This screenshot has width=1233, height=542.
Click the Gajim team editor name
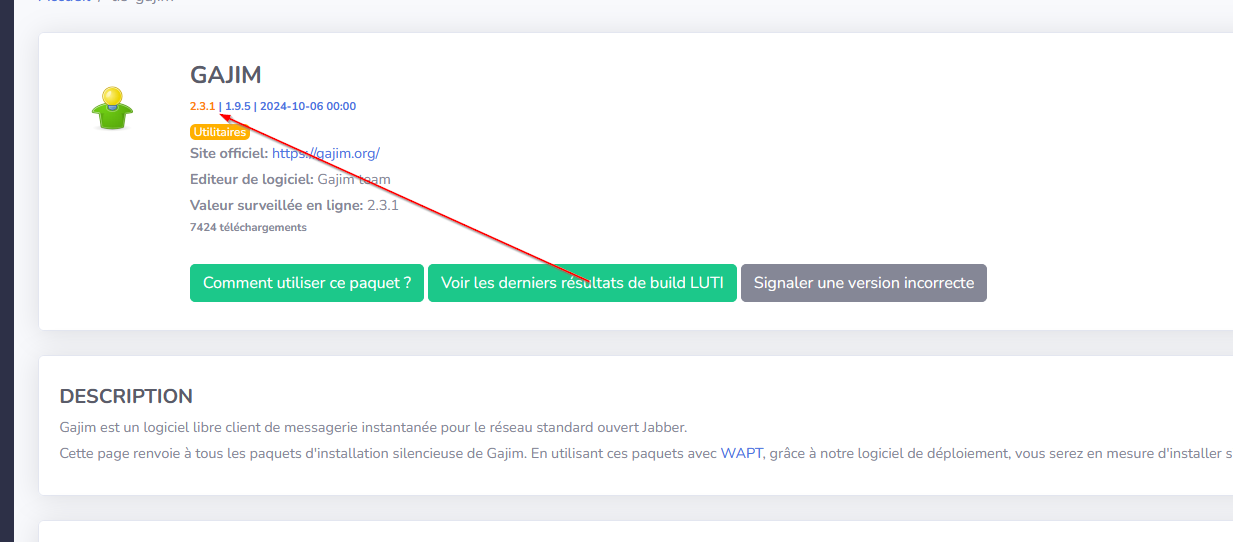point(354,179)
